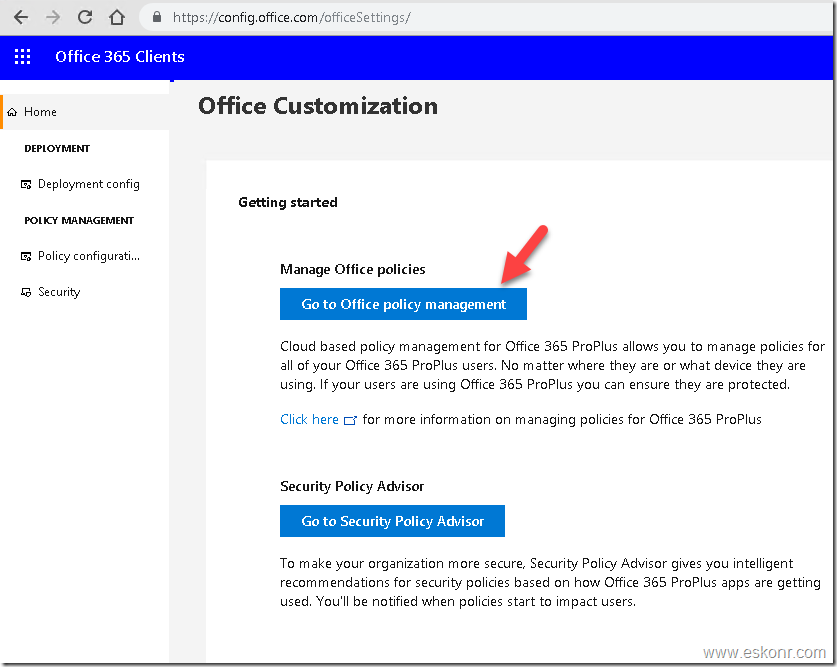Click the POLICY MANAGEMENT section heading
837x667 pixels.
(79, 220)
